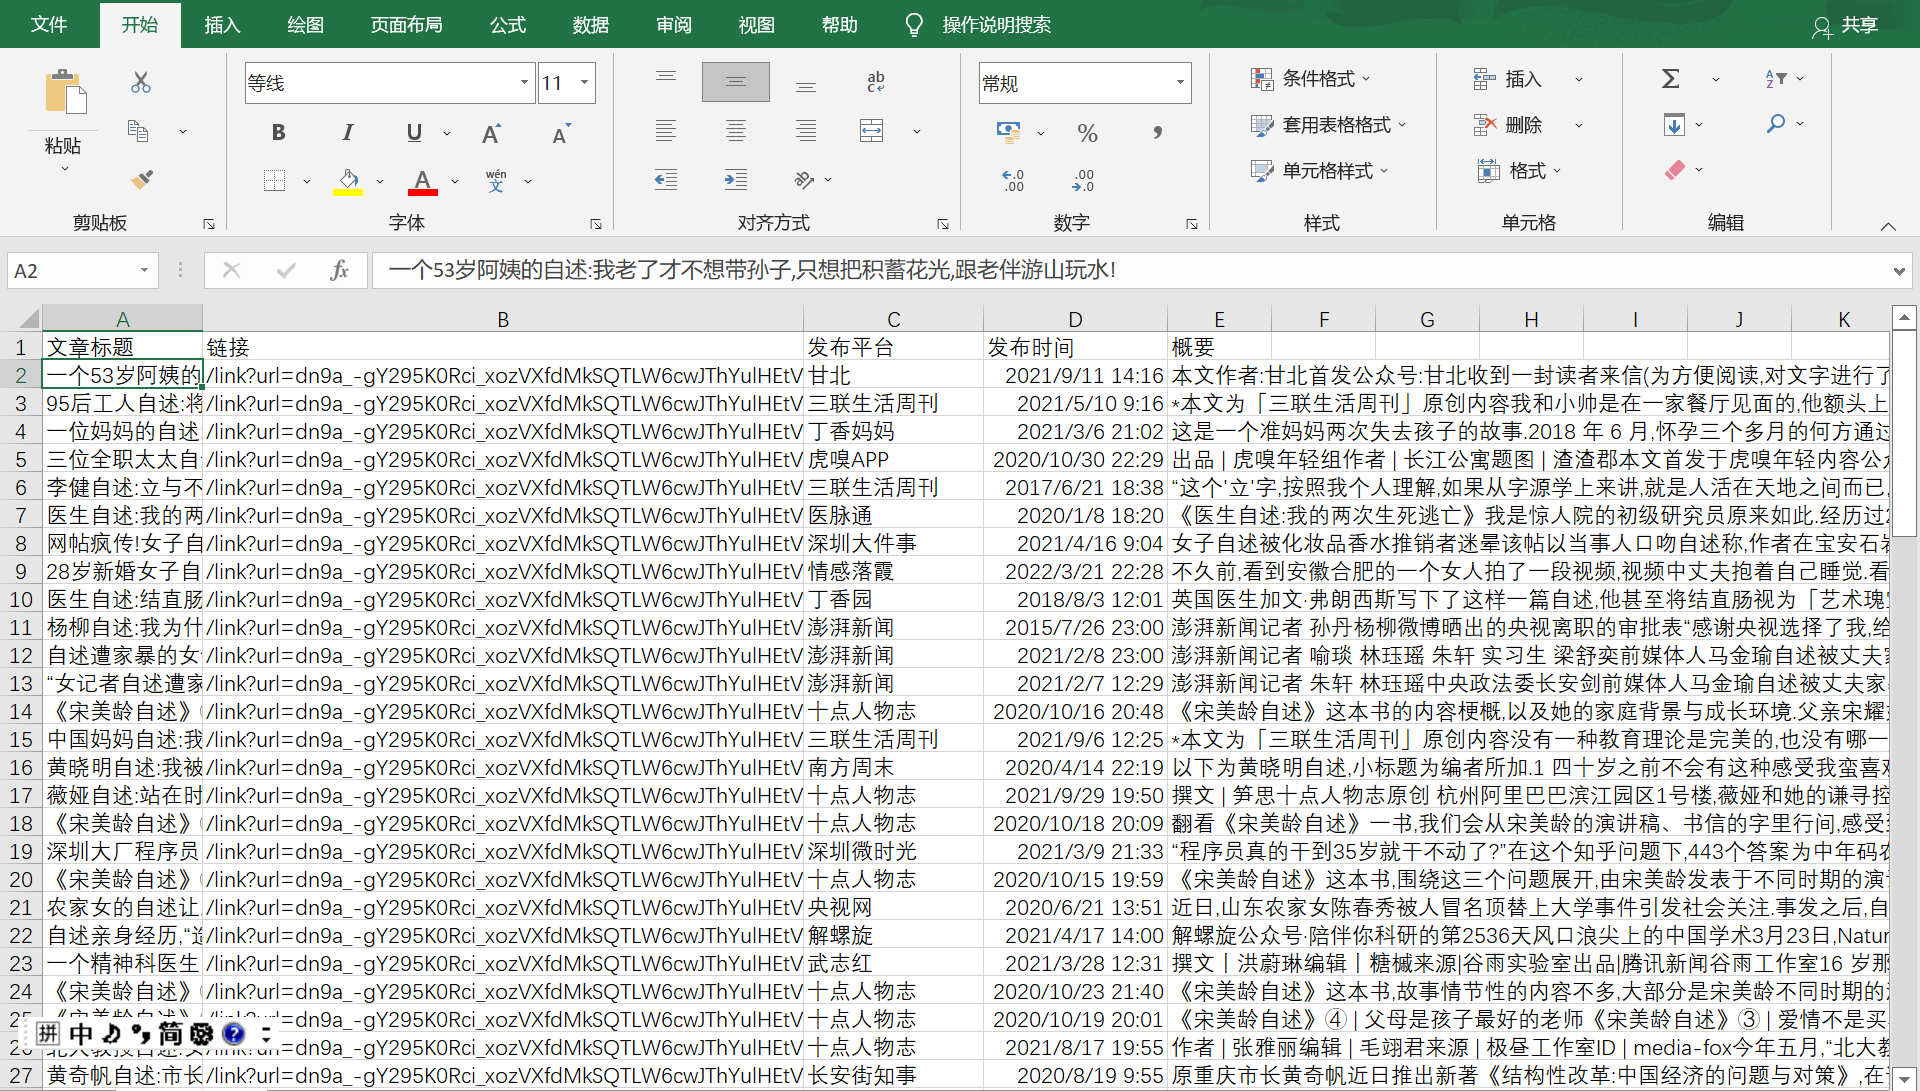
Task: Open the font name dropdown
Action: [523, 82]
